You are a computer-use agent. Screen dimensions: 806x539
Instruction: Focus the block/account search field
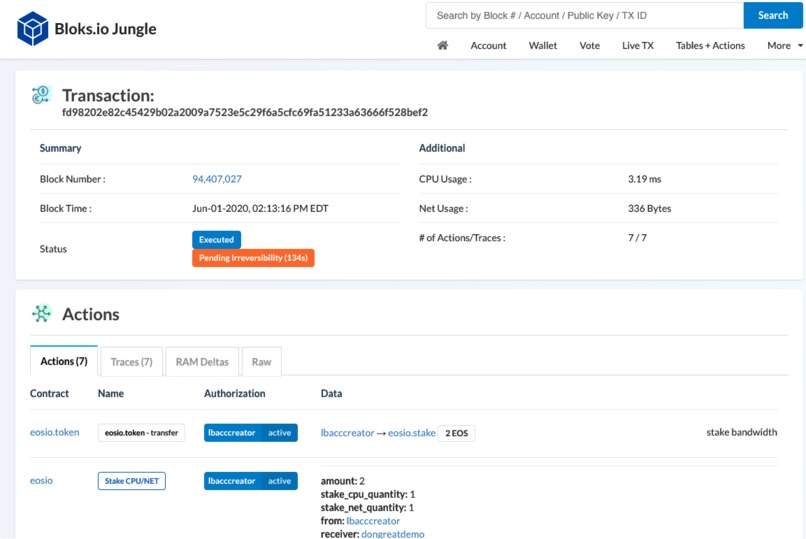pyautogui.click(x=584, y=15)
